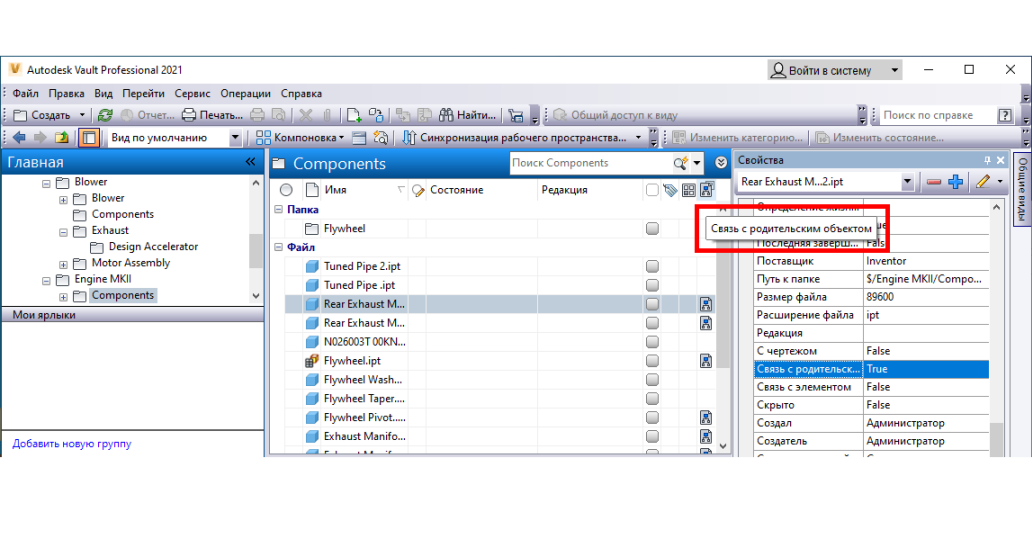Open the Перейти menu
1032x535 pixels.
(x=143, y=93)
